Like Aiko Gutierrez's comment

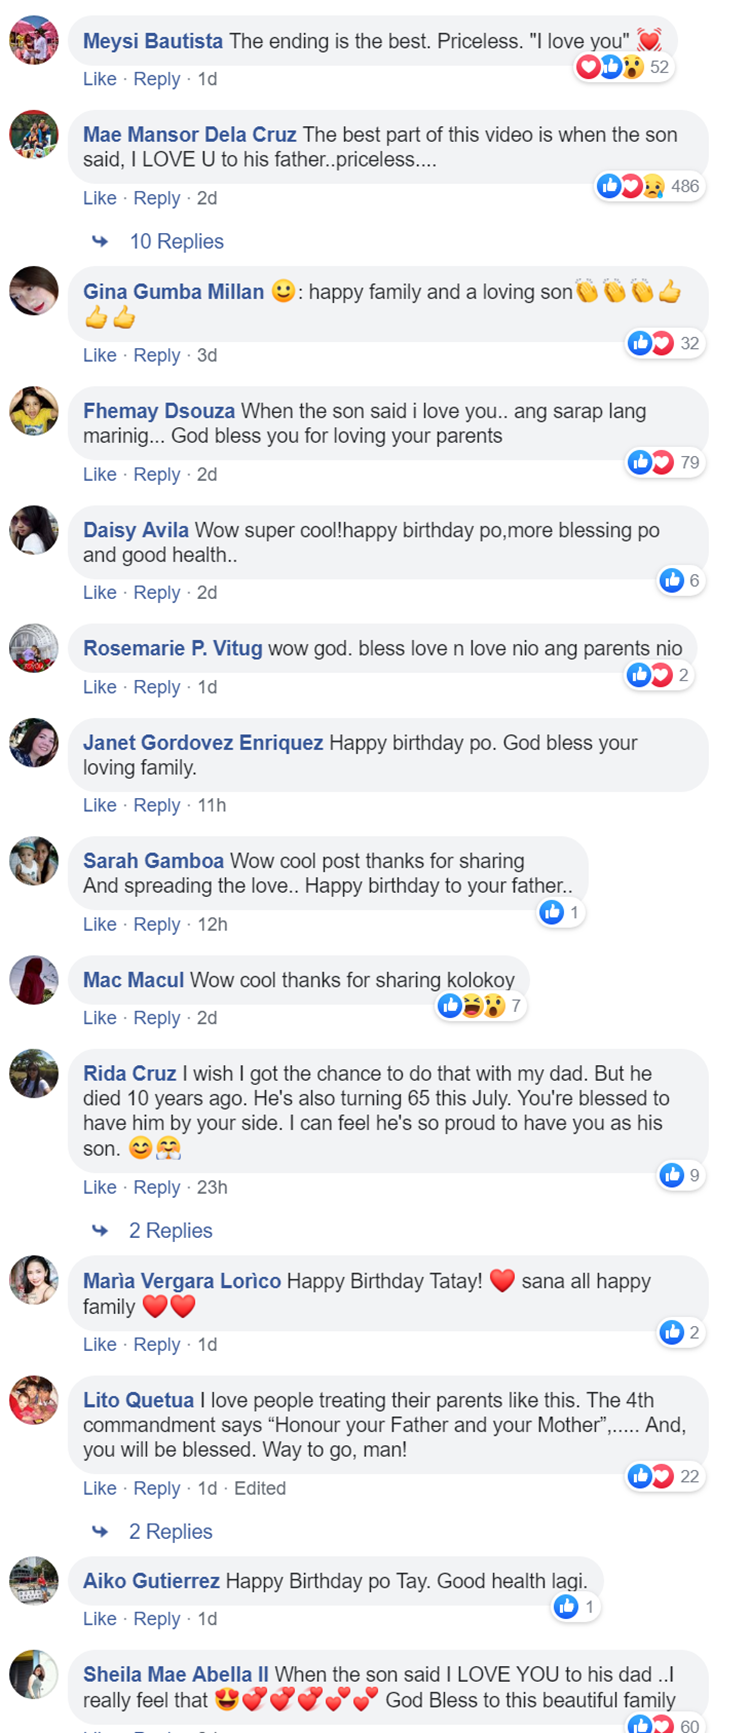pos(99,1618)
